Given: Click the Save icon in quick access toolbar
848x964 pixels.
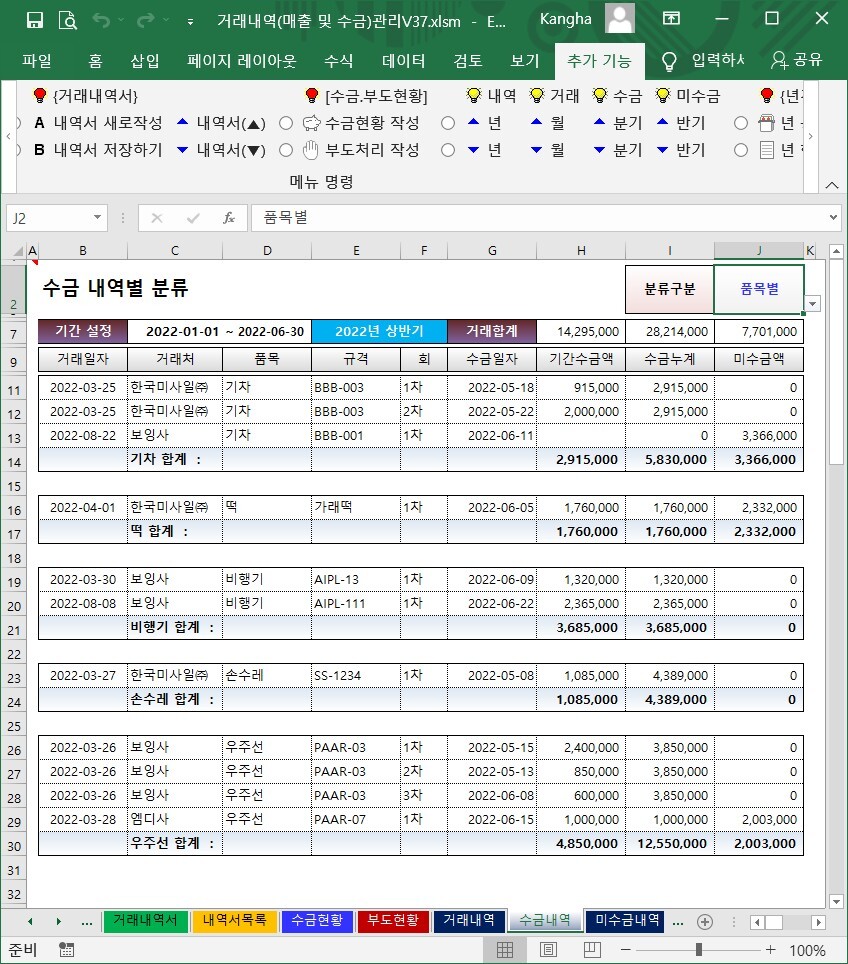Looking at the screenshot, I should pos(35,20).
